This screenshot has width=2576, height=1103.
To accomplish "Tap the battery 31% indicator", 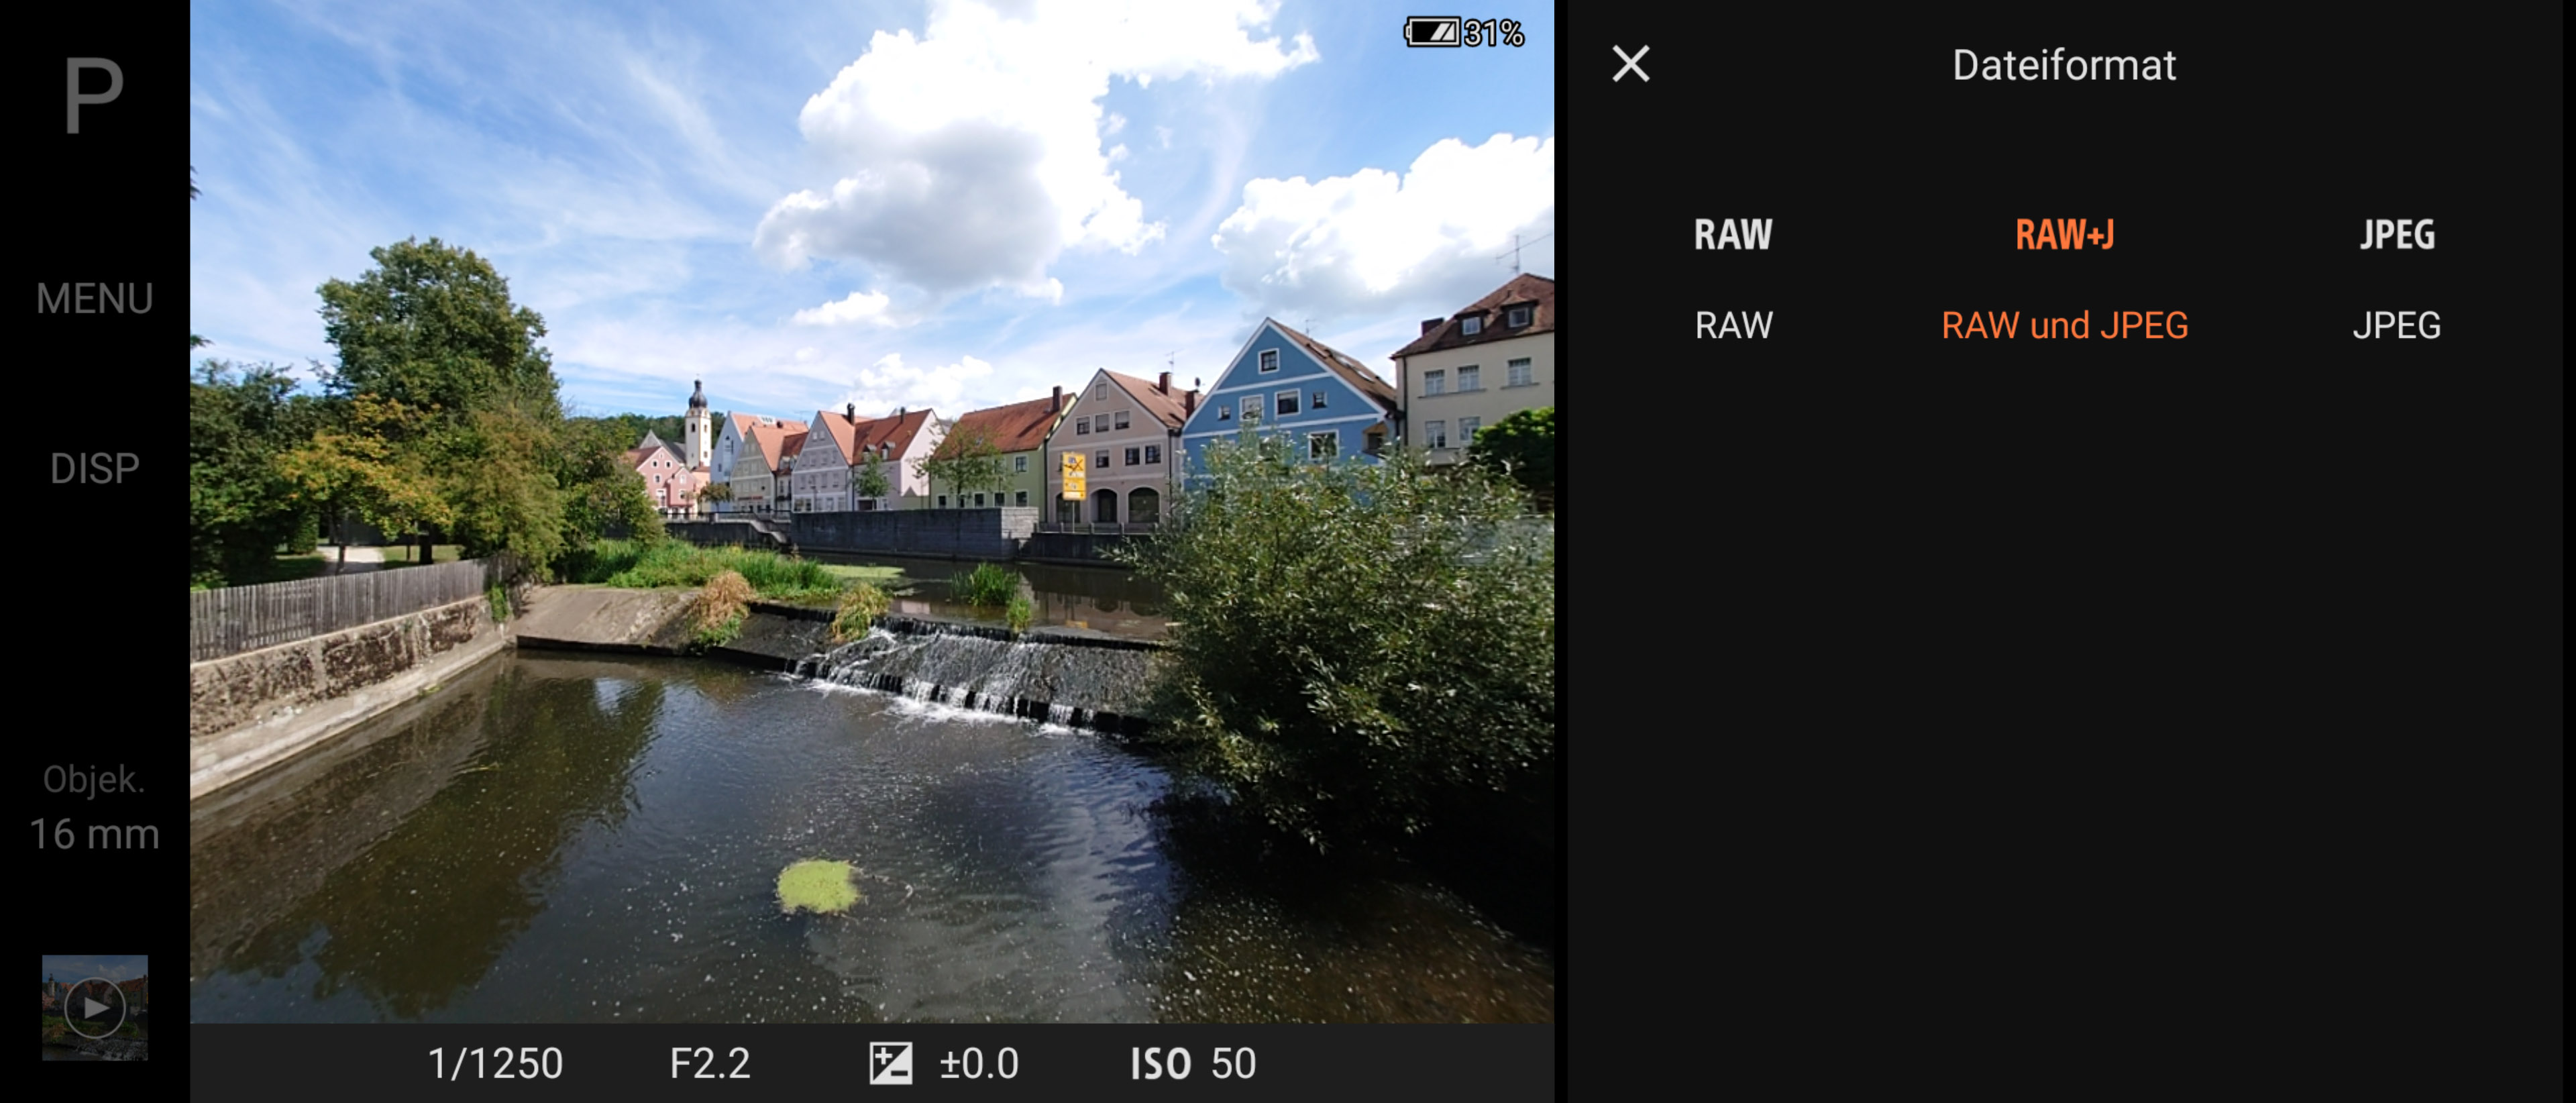I will (1464, 33).
